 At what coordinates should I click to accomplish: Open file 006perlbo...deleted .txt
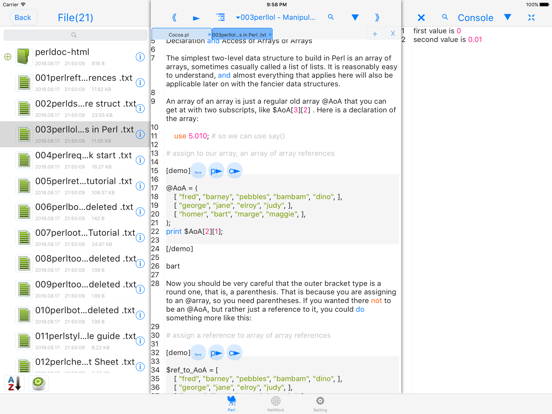(74, 211)
